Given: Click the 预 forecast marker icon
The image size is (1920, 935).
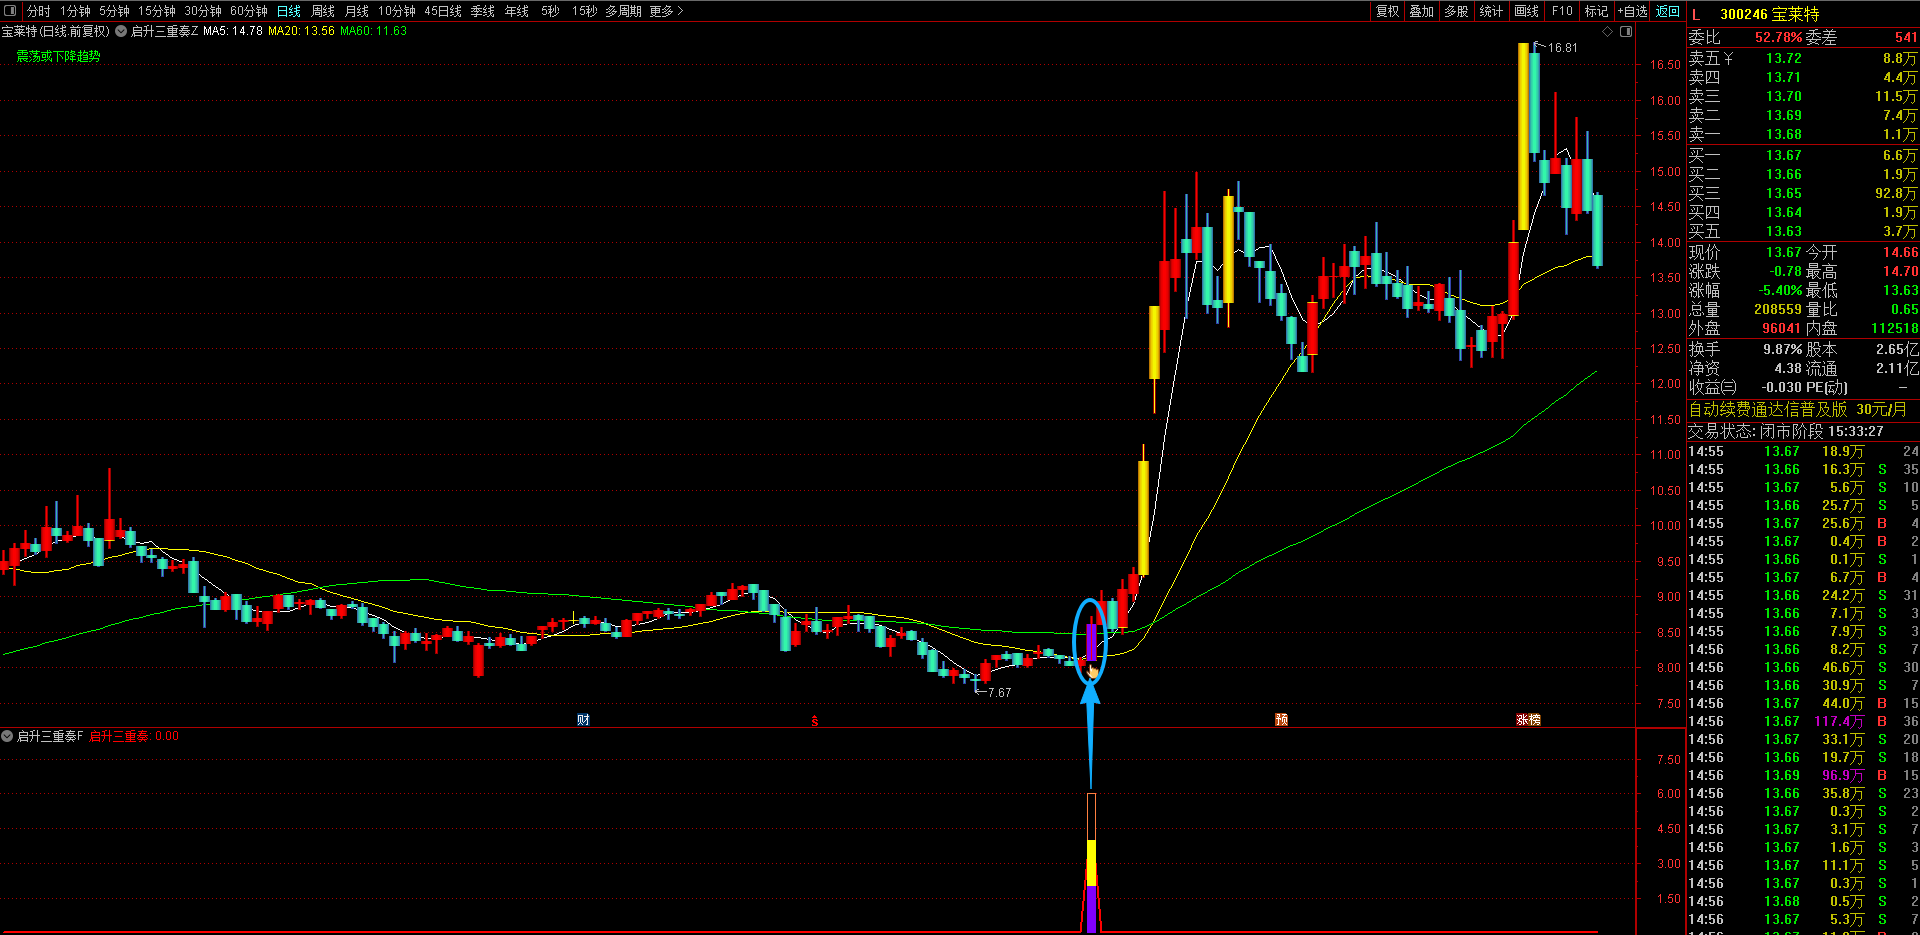Looking at the screenshot, I should point(1281,720).
